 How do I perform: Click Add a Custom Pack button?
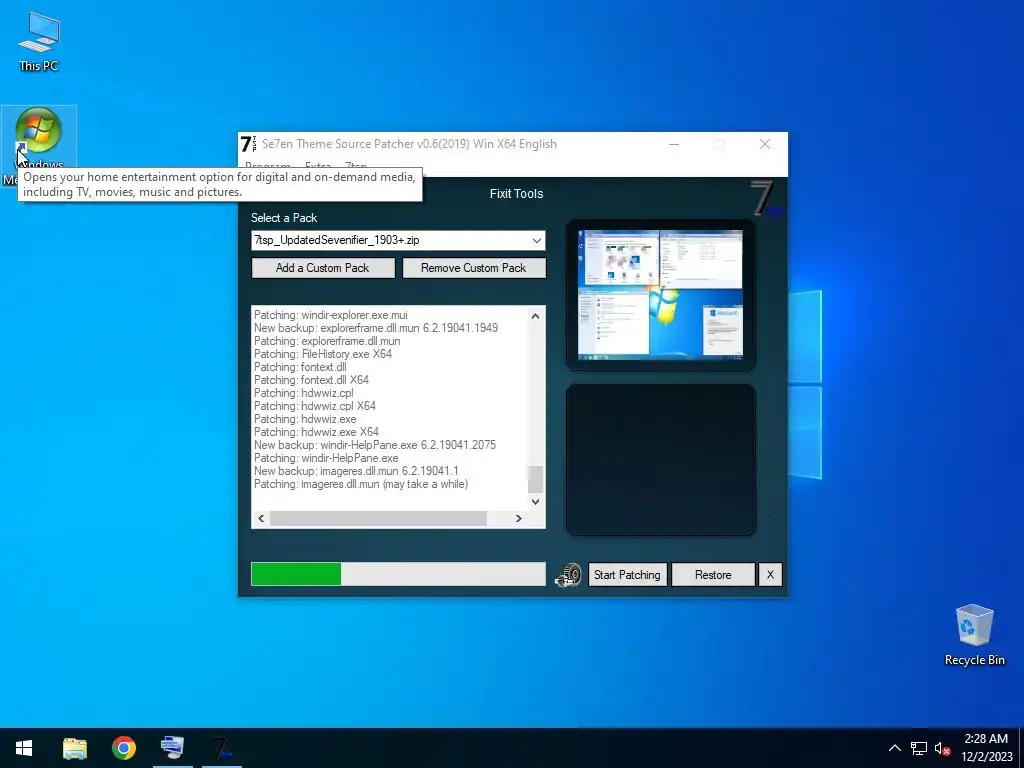pyautogui.click(x=323, y=268)
